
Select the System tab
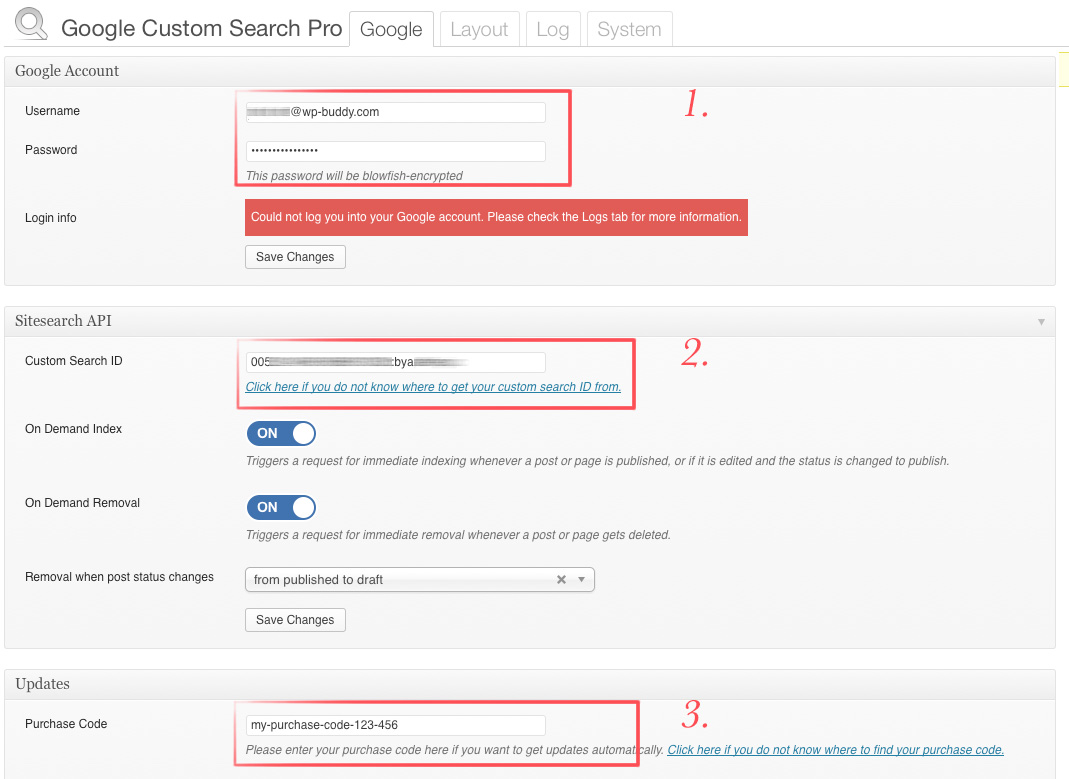629,29
